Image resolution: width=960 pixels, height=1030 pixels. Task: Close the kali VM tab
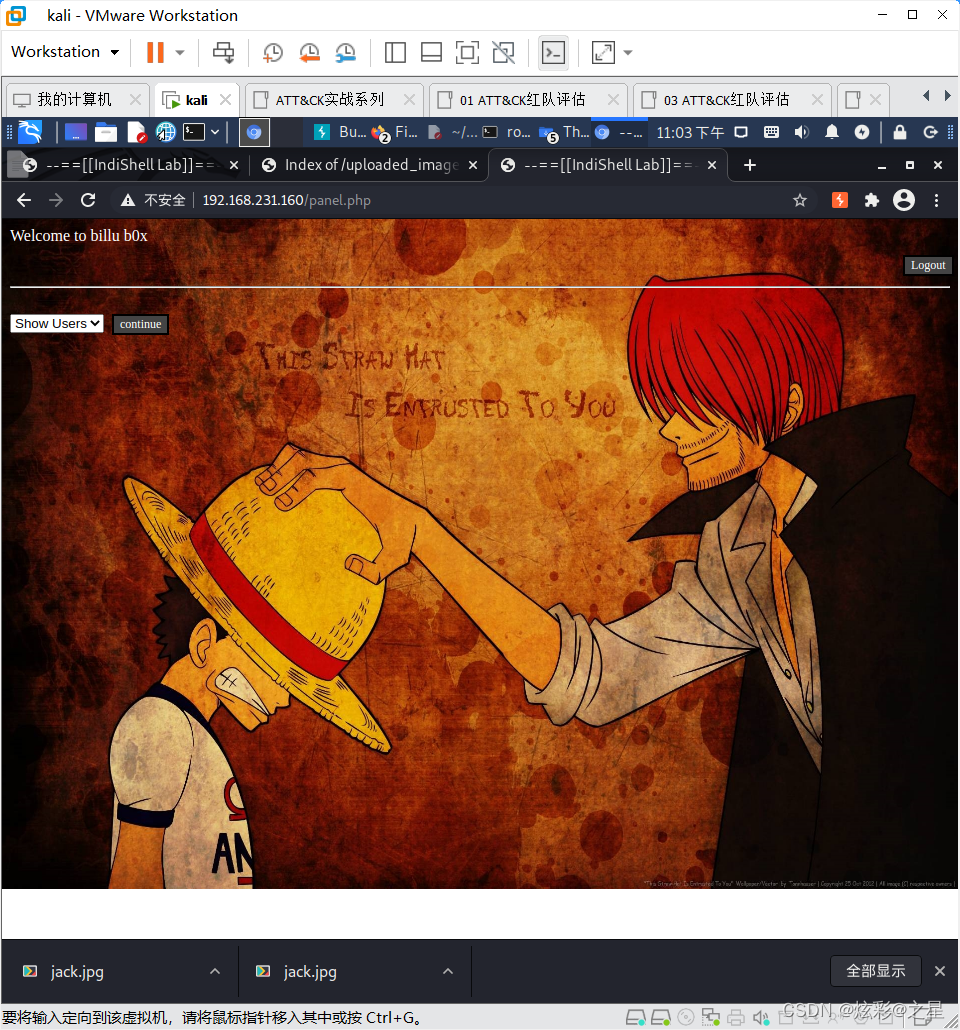tap(225, 99)
